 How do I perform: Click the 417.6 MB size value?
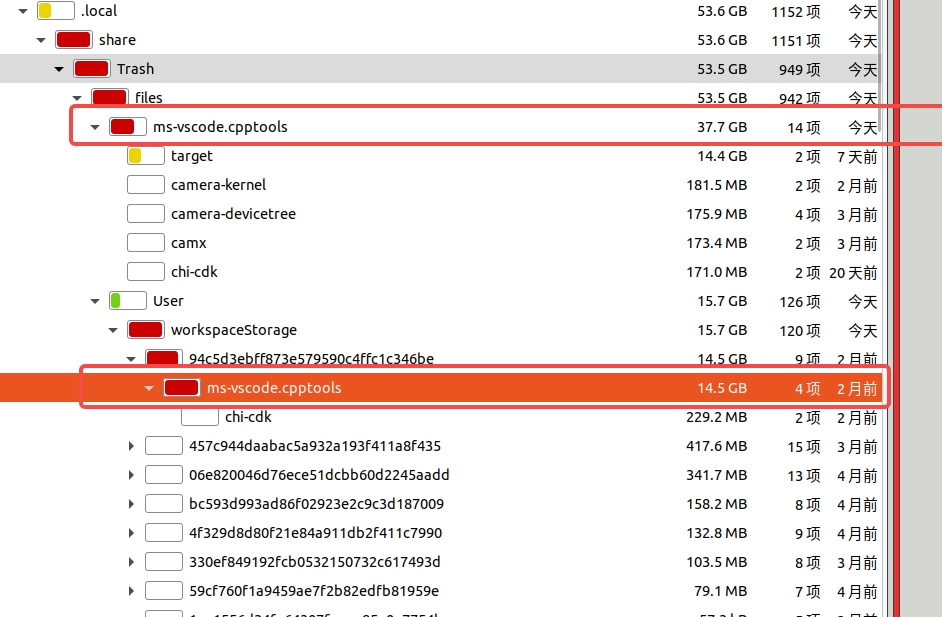[x=716, y=446]
